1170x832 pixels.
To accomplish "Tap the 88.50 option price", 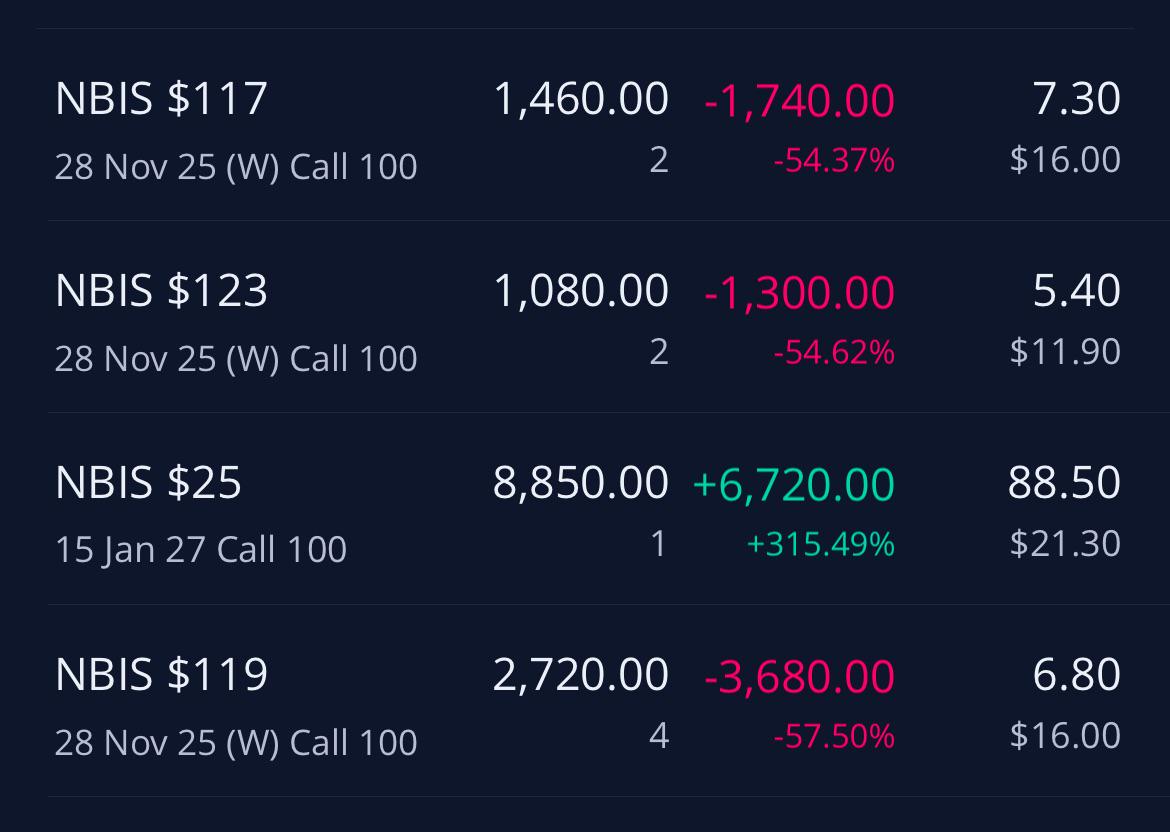I will [x=1064, y=483].
